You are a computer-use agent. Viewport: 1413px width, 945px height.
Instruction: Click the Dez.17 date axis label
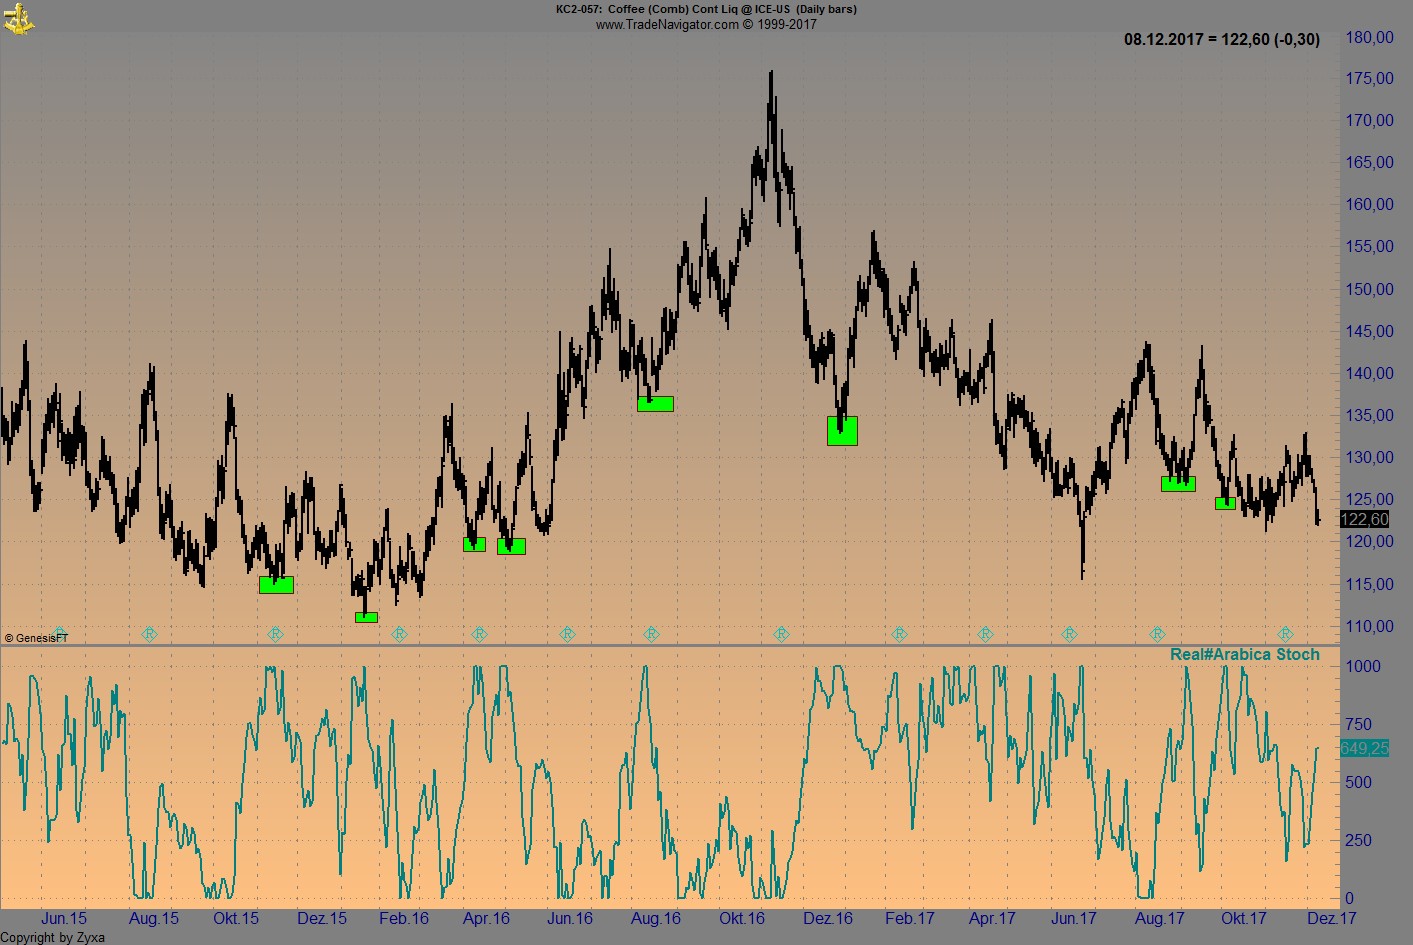(x=1332, y=918)
